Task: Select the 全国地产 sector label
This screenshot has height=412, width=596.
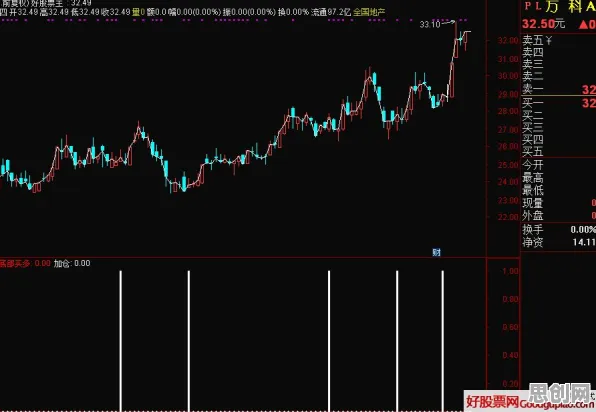Action: (x=369, y=12)
